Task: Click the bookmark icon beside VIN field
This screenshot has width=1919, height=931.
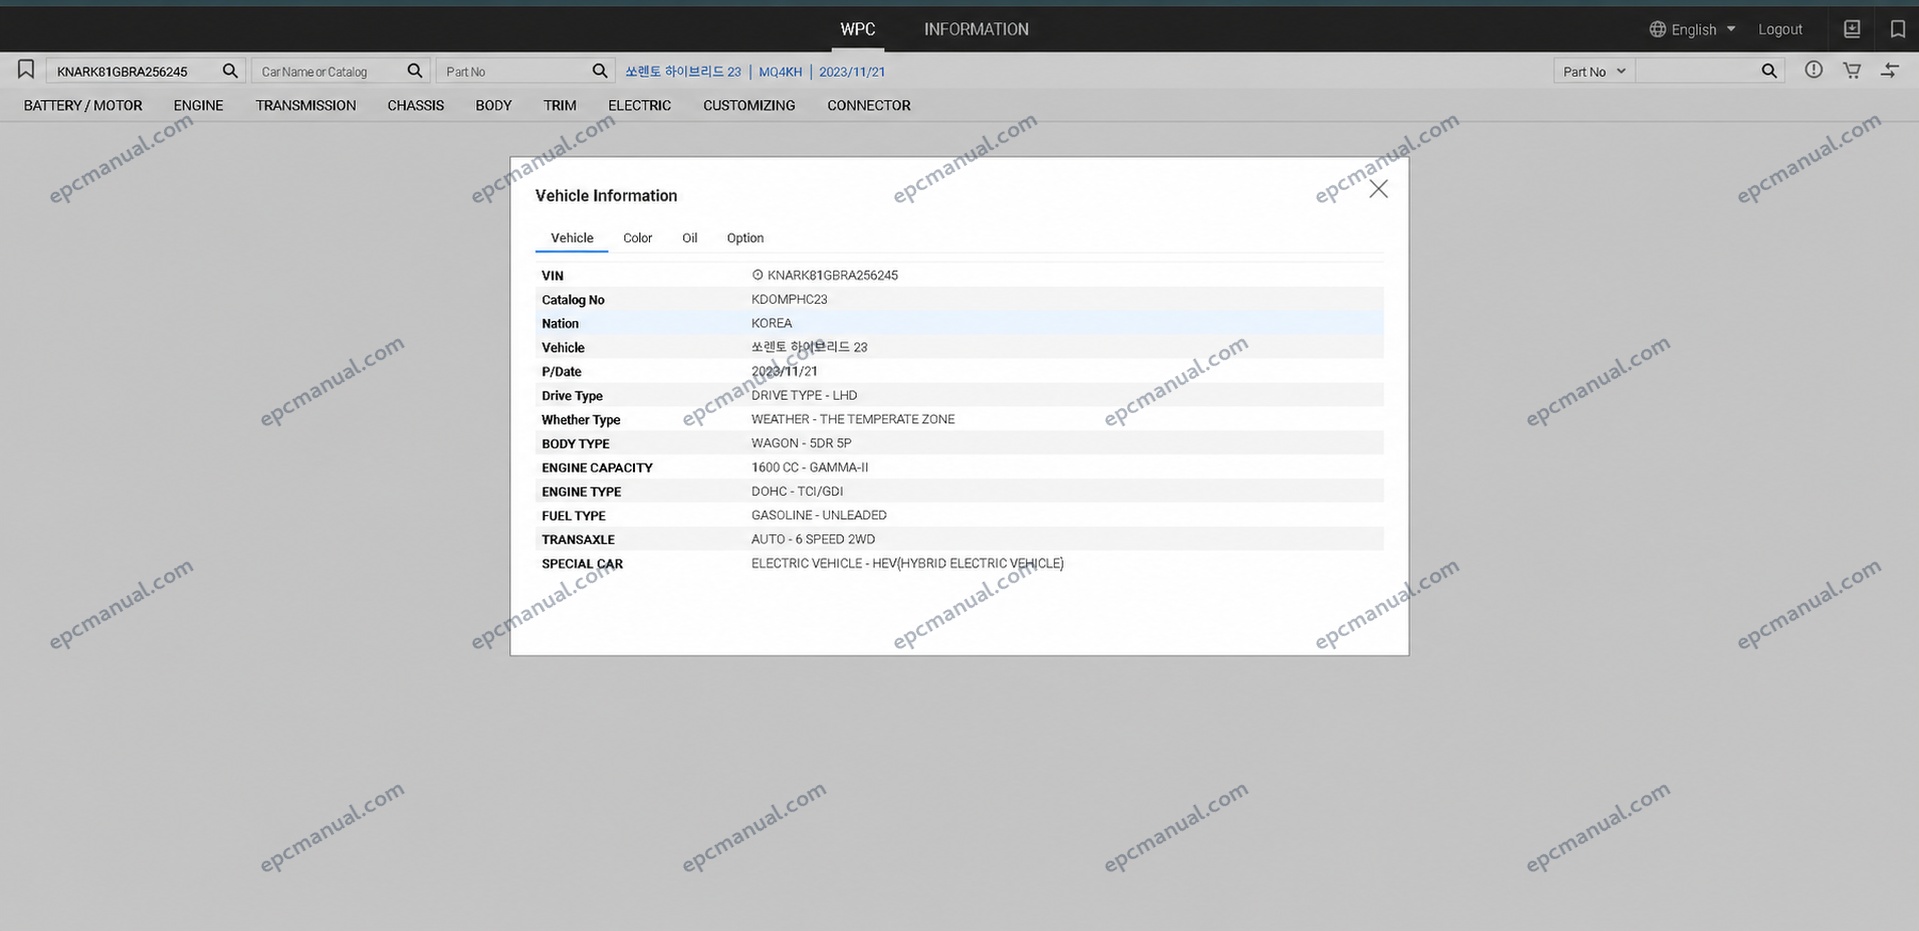Action: (x=26, y=70)
